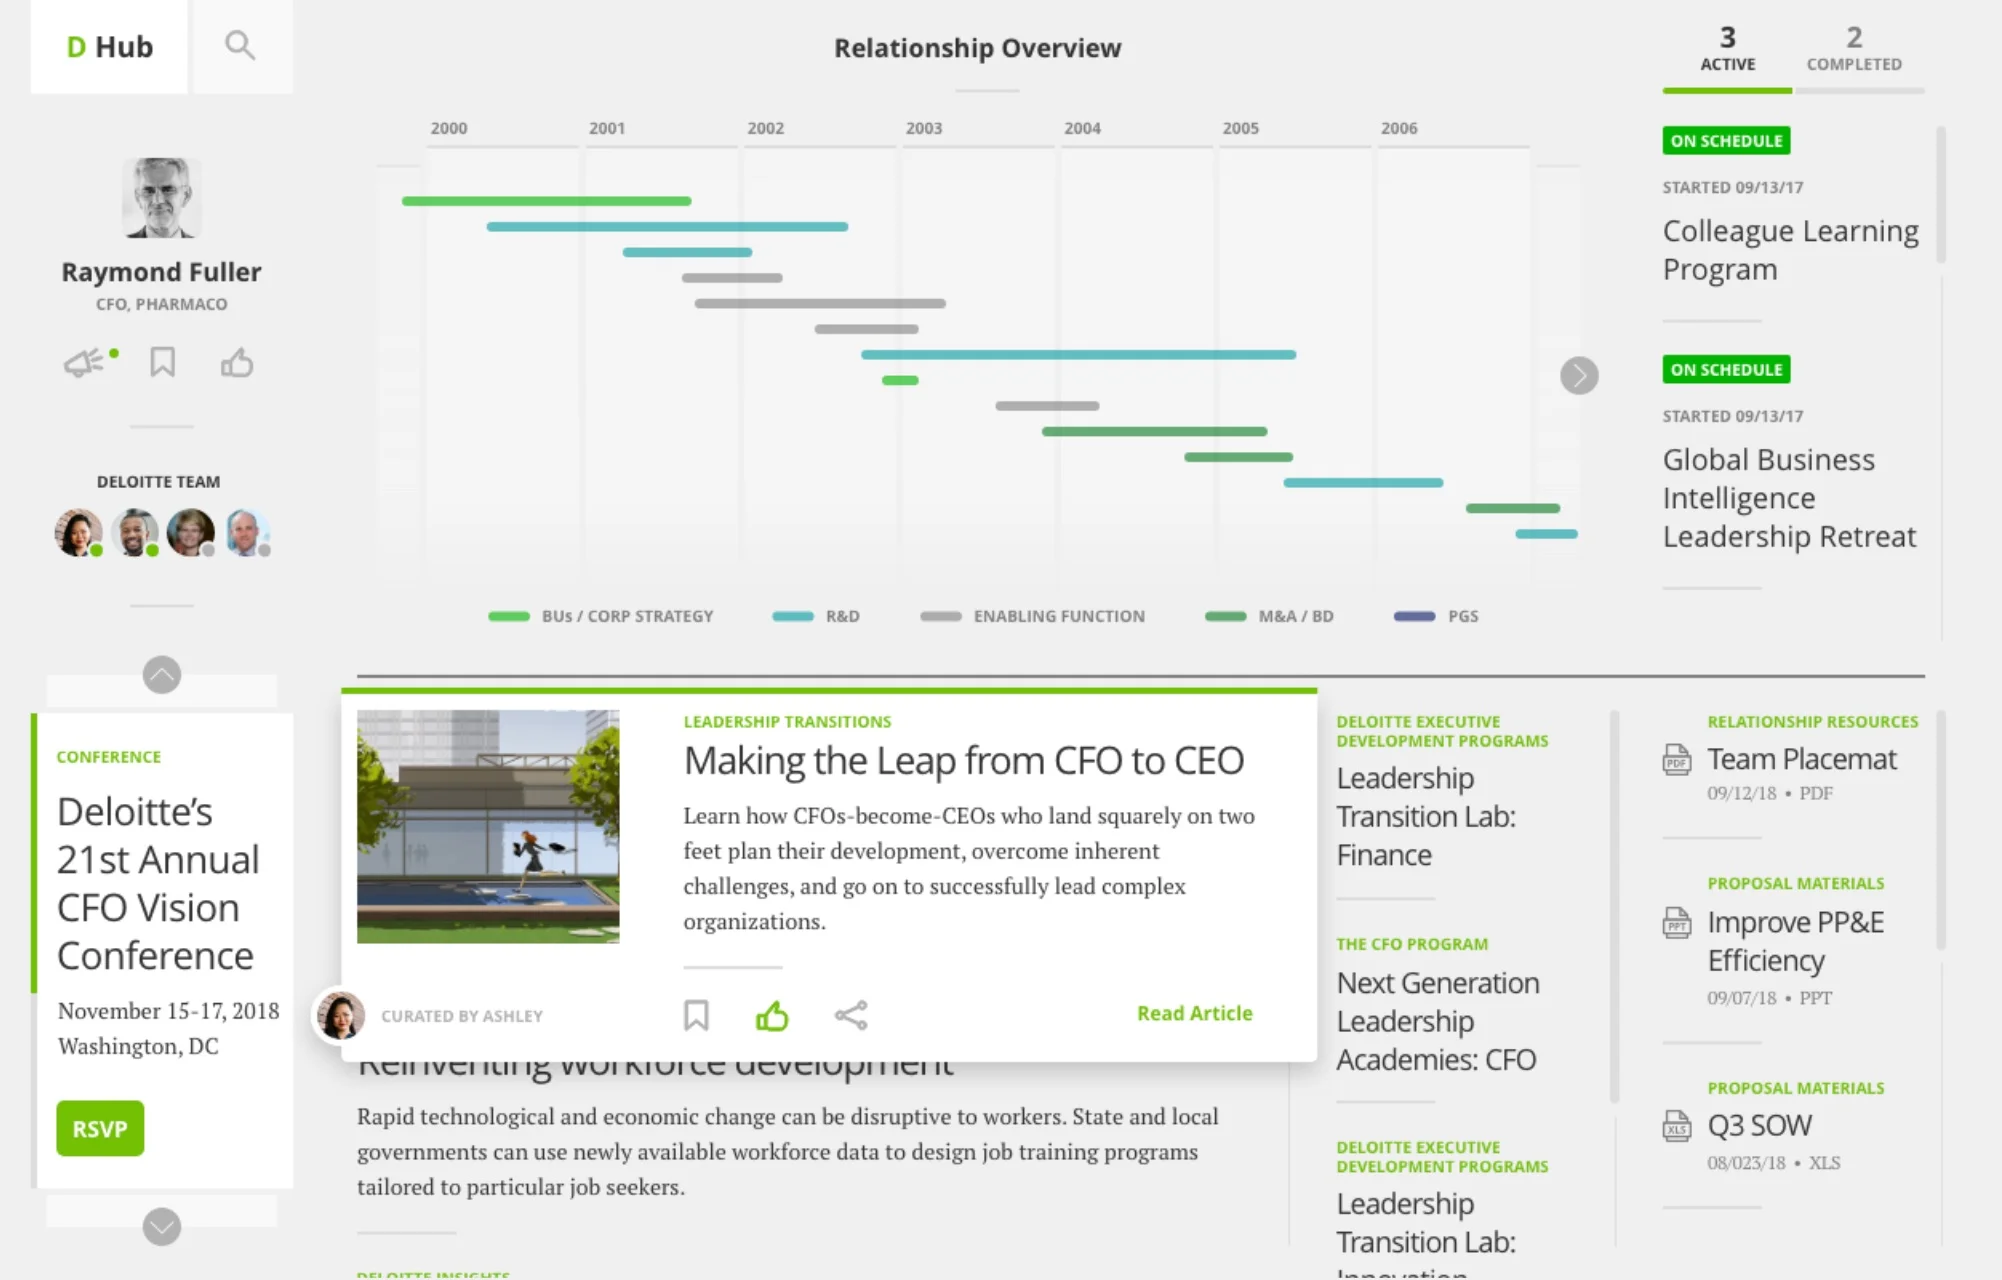Viewport: 2002px width, 1280px height.
Task: Open the article illustration thumbnail
Action: point(488,826)
